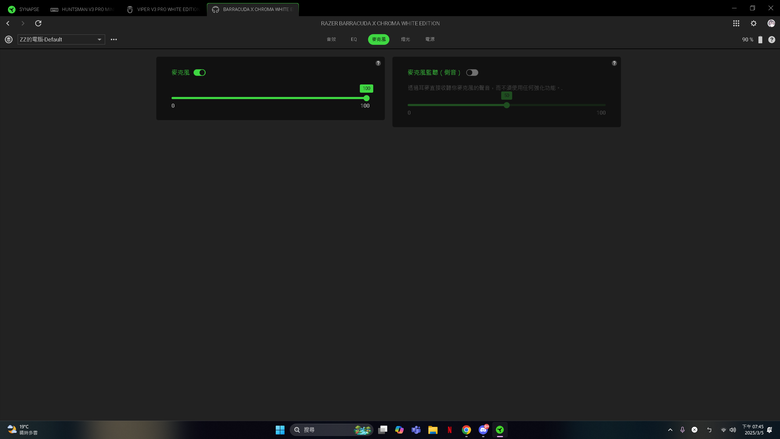Show hidden system tray icons

click(670, 430)
